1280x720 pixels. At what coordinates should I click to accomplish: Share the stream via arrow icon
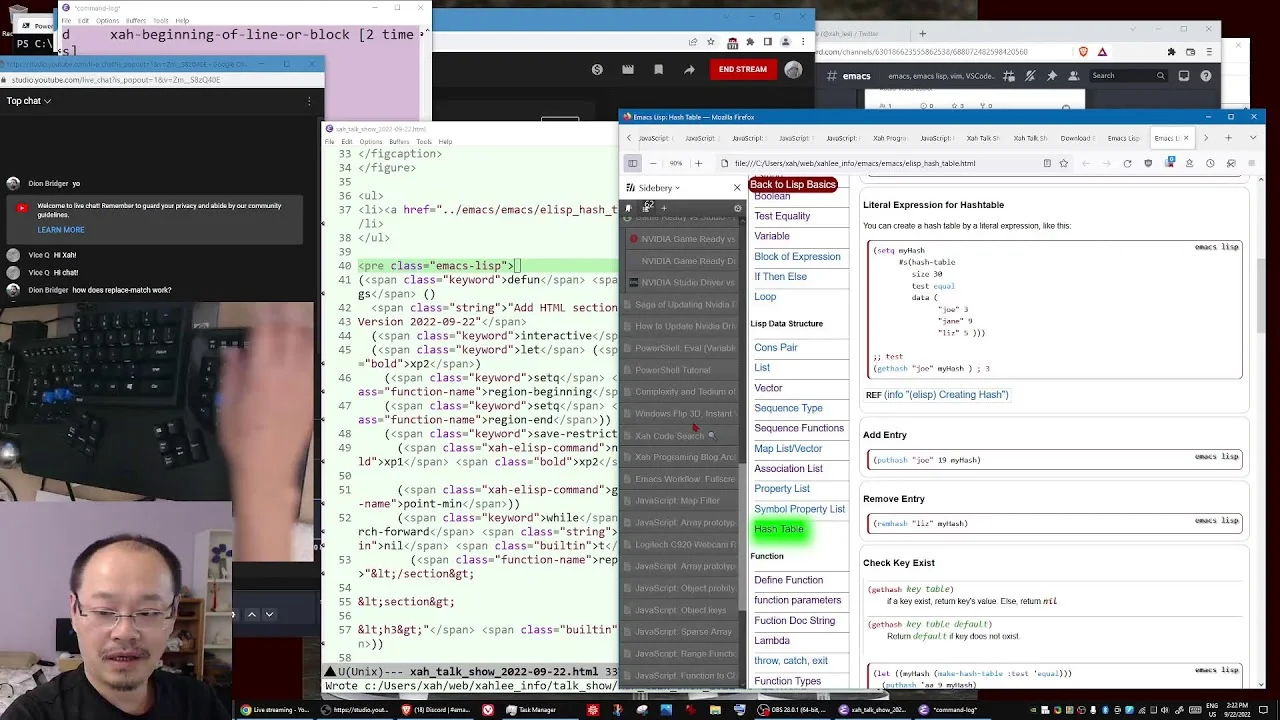click(689, 70)
